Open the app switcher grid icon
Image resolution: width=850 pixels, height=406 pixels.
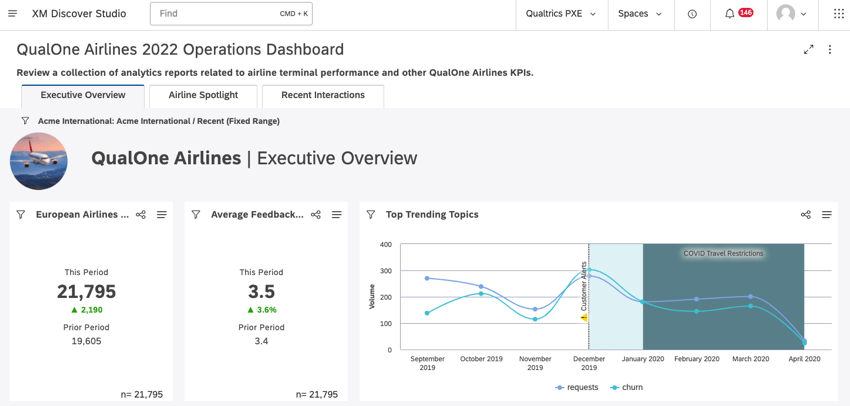838,14
